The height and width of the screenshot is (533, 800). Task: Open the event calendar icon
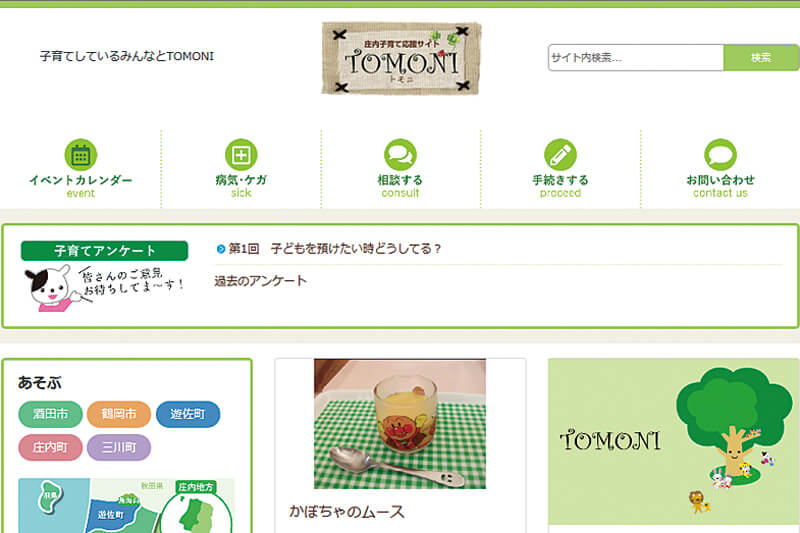tap(81, 155)
